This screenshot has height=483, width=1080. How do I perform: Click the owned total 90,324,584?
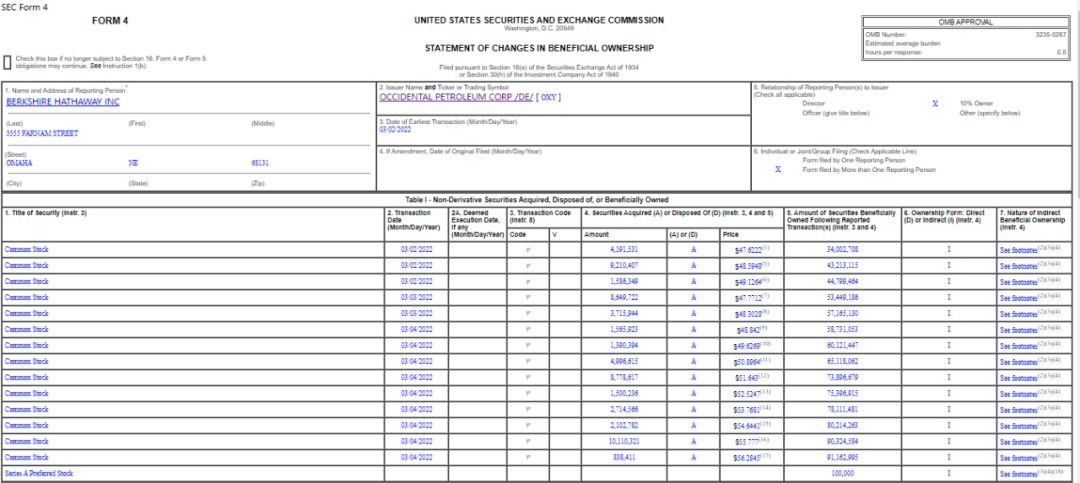pos(842,442)
